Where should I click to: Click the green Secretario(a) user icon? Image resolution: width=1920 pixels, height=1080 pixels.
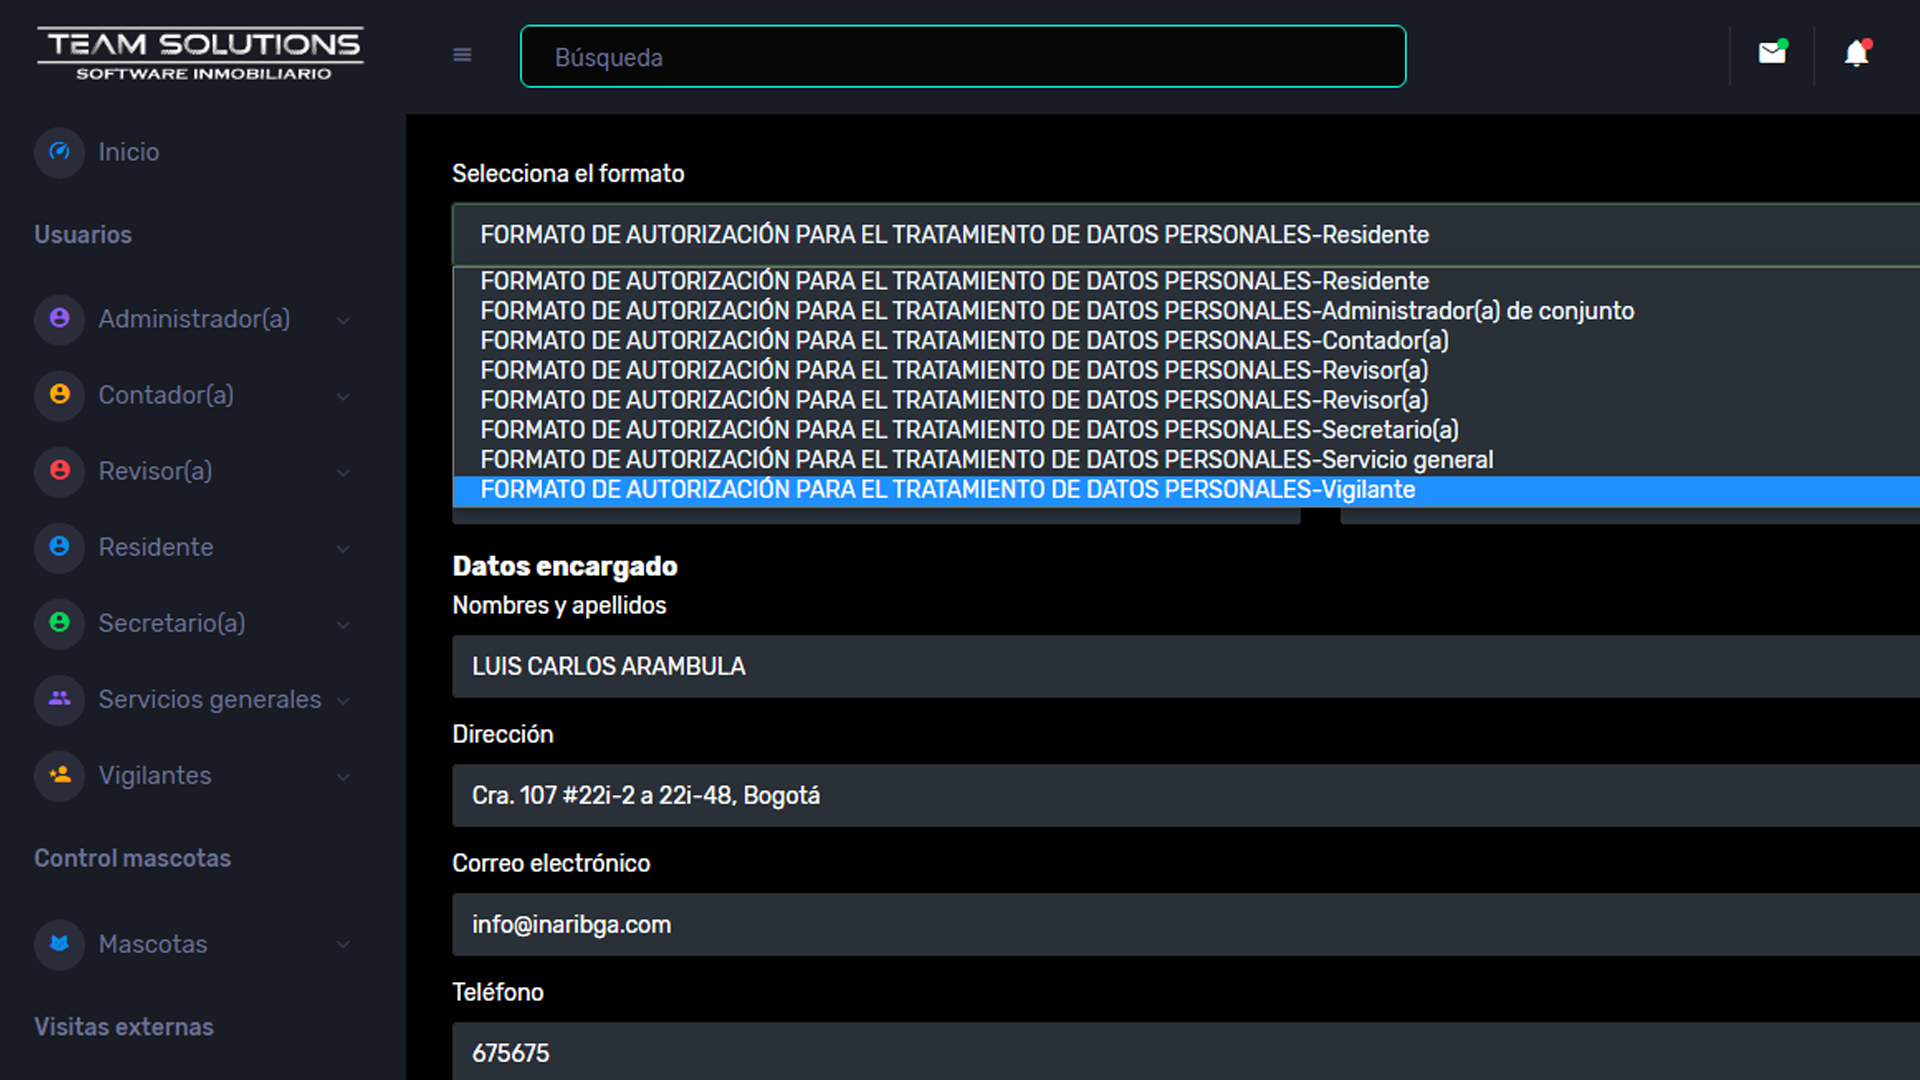coord(60,623)
